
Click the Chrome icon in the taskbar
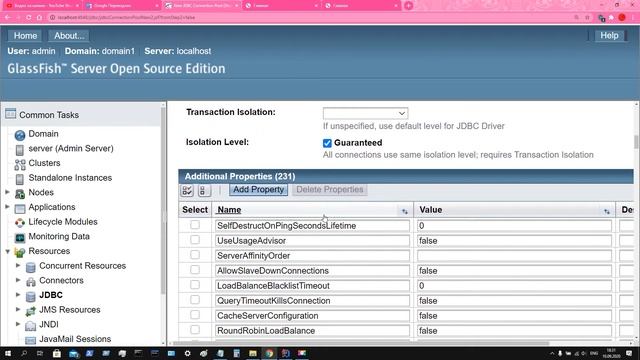tap(269, 353)
